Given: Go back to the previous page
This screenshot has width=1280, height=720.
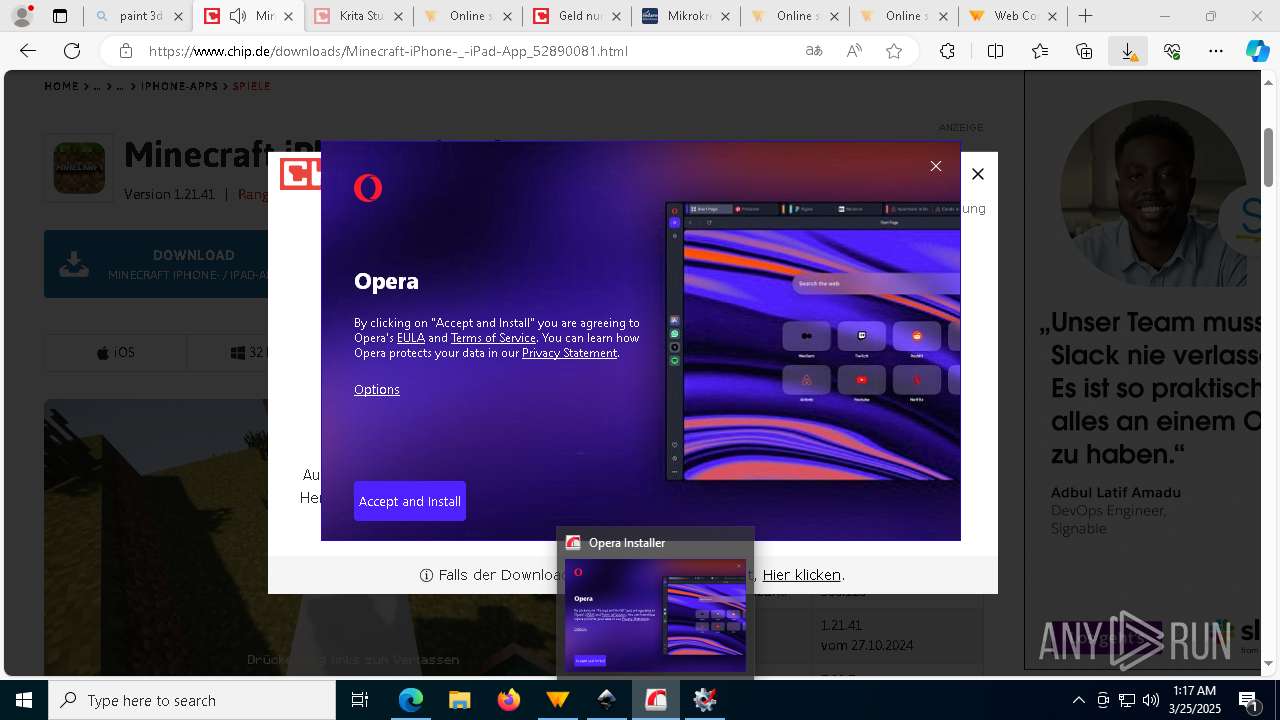Looking at the screenshot, I should coord(28,51).
